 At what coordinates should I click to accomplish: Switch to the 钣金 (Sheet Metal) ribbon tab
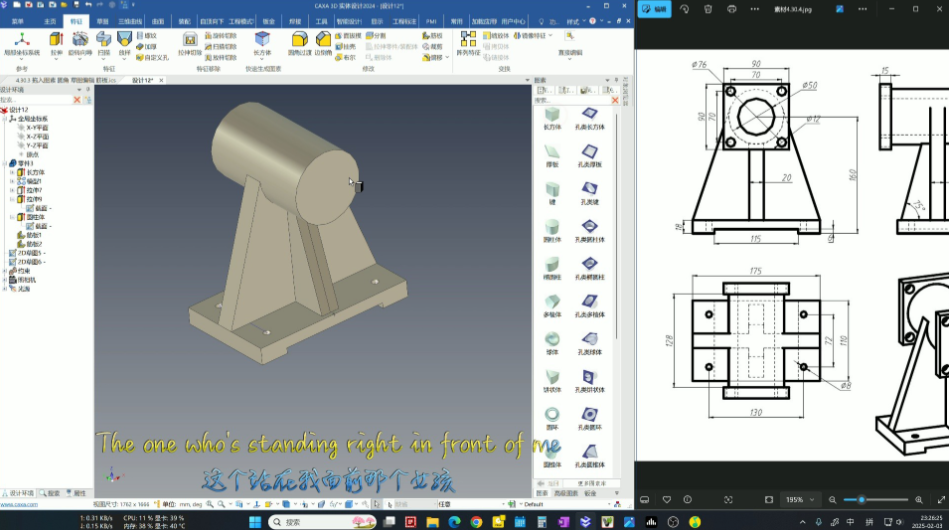[x=268, y=21]
